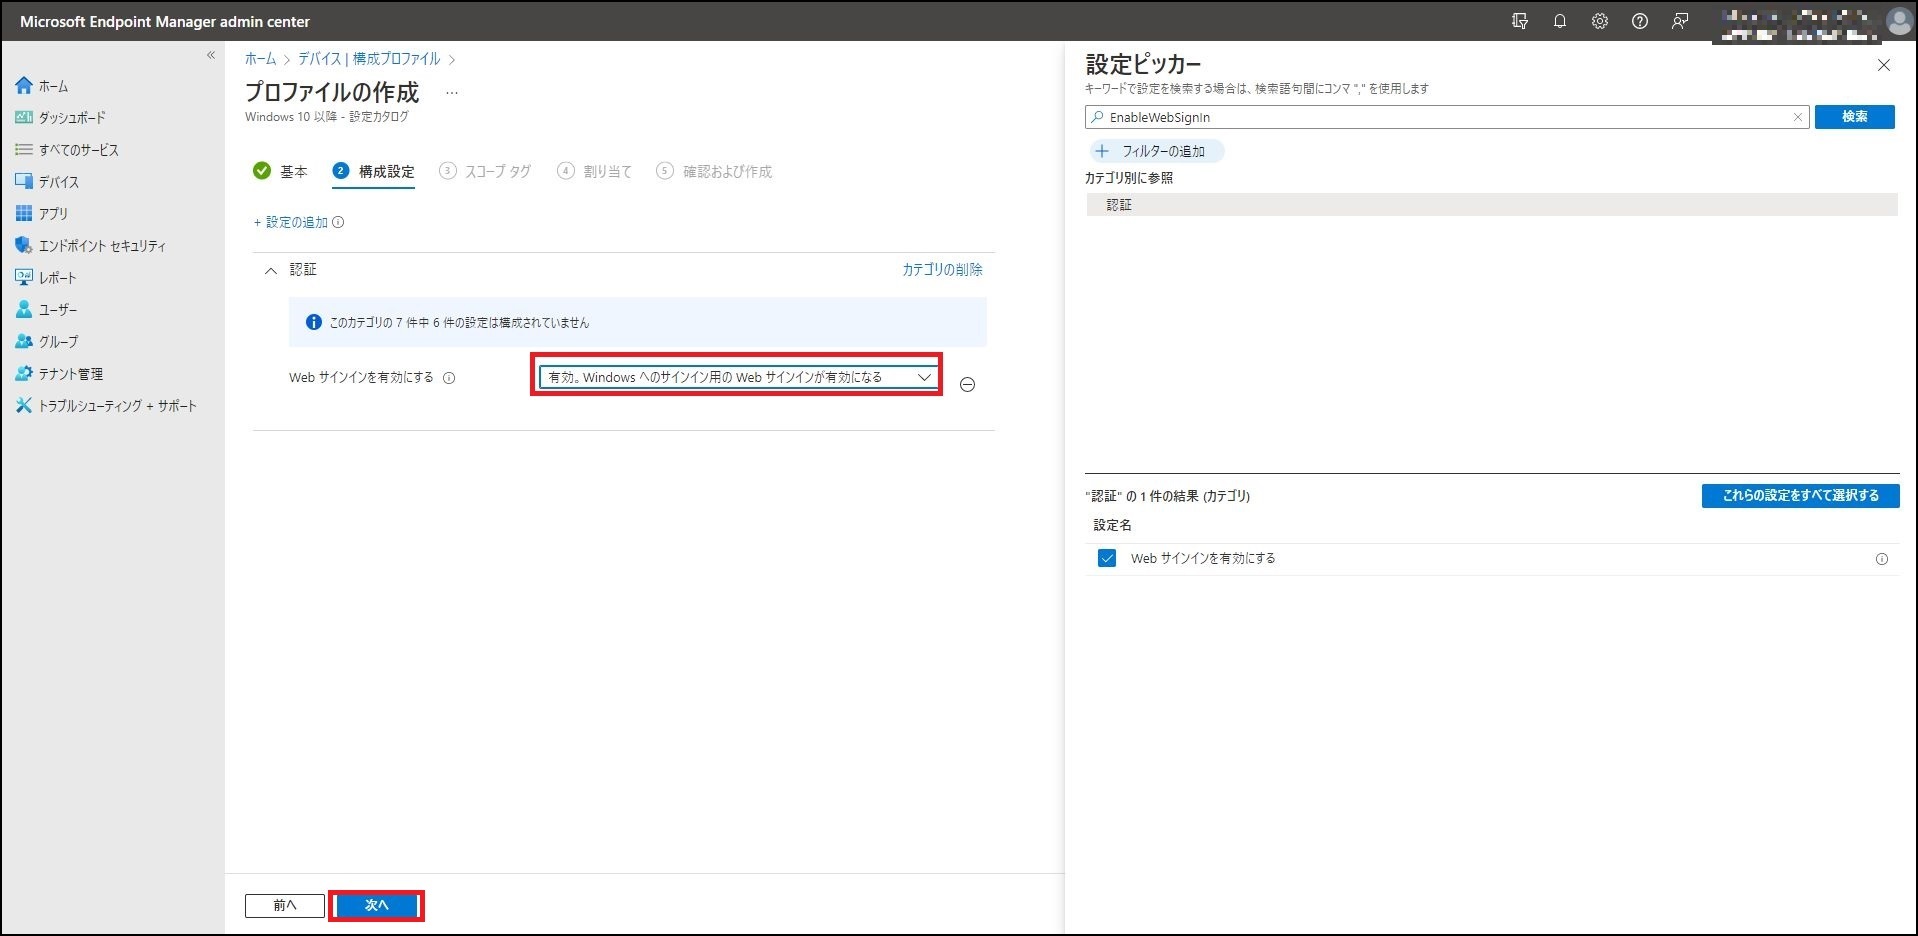Click これらの設定をすべて選択する button
The image size is (1918, 936).
pos(1800,496)
